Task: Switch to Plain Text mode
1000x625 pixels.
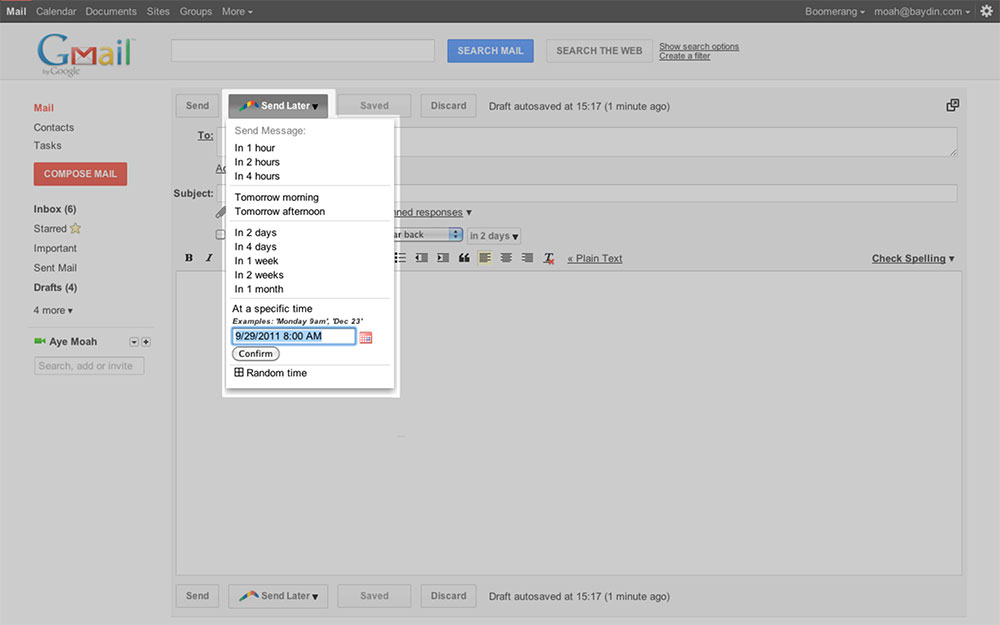Action: click(x=595, y=258)
